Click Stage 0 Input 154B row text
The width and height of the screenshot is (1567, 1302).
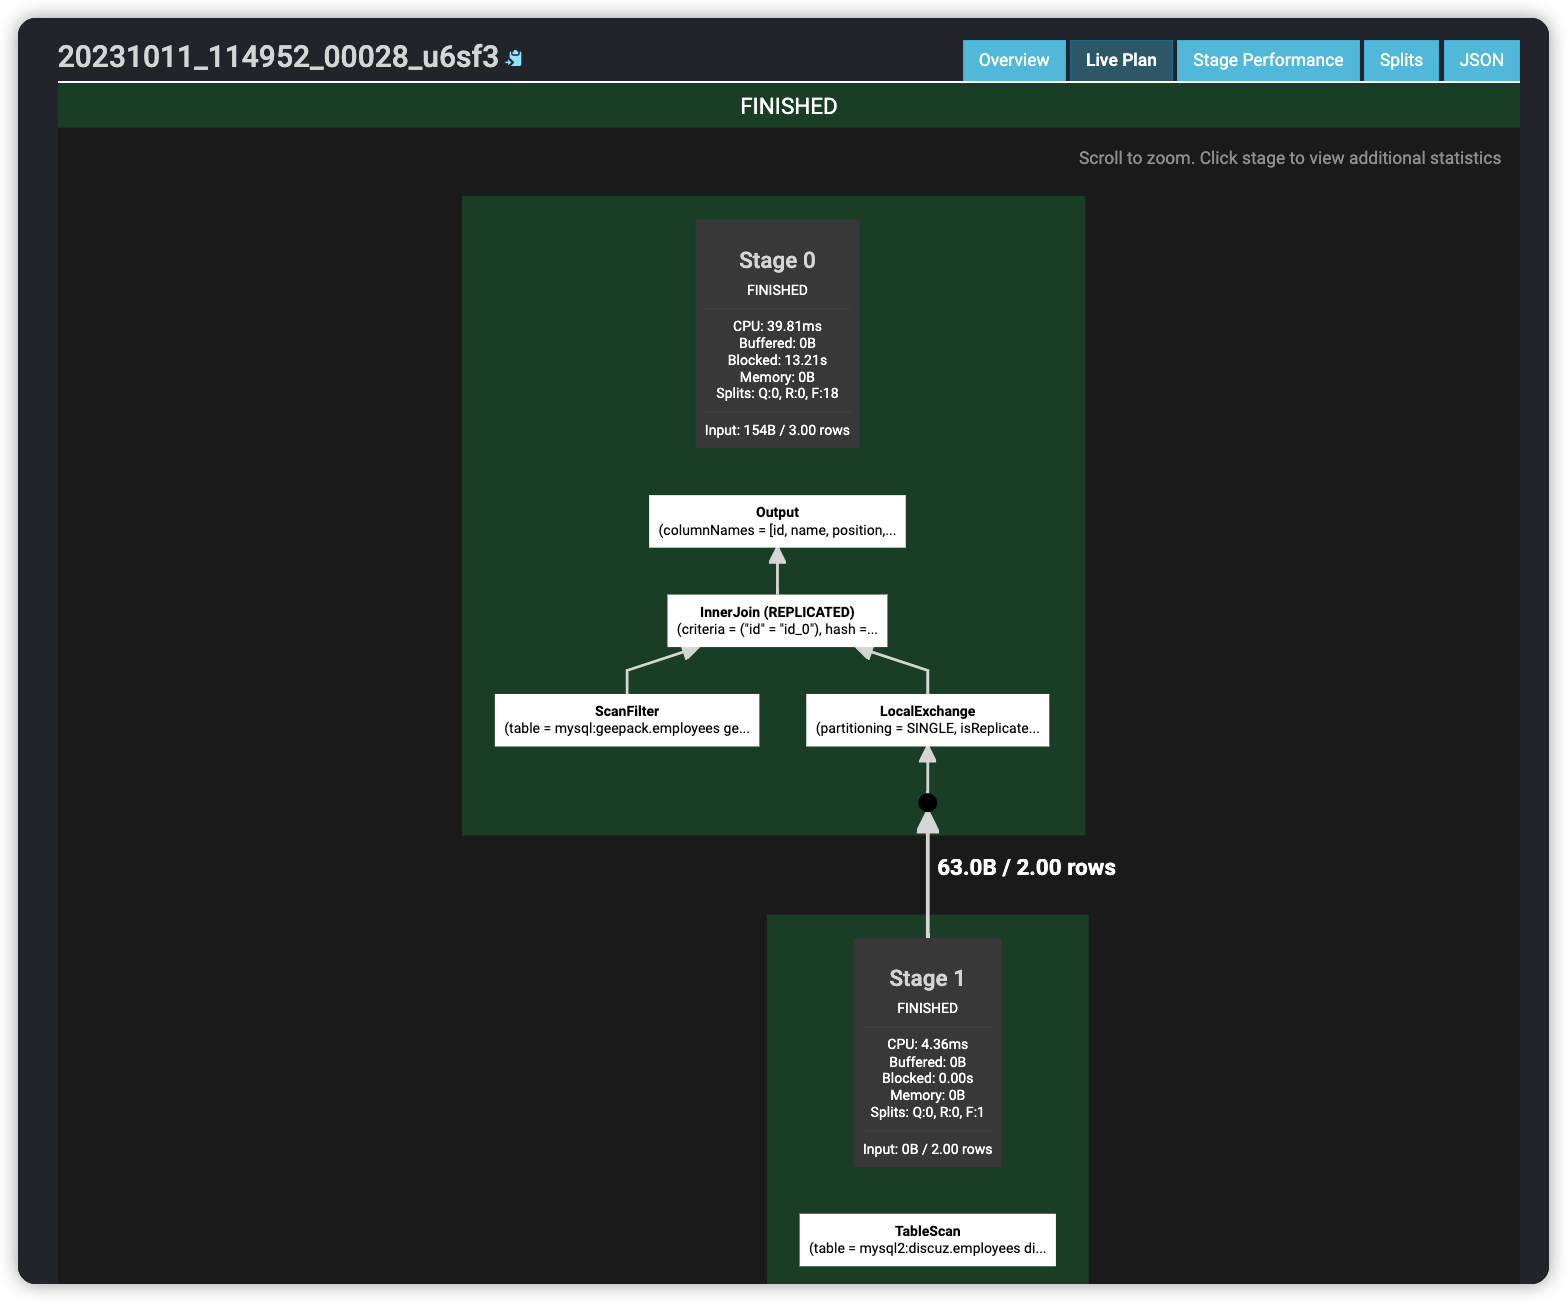(x=777, y=430)
